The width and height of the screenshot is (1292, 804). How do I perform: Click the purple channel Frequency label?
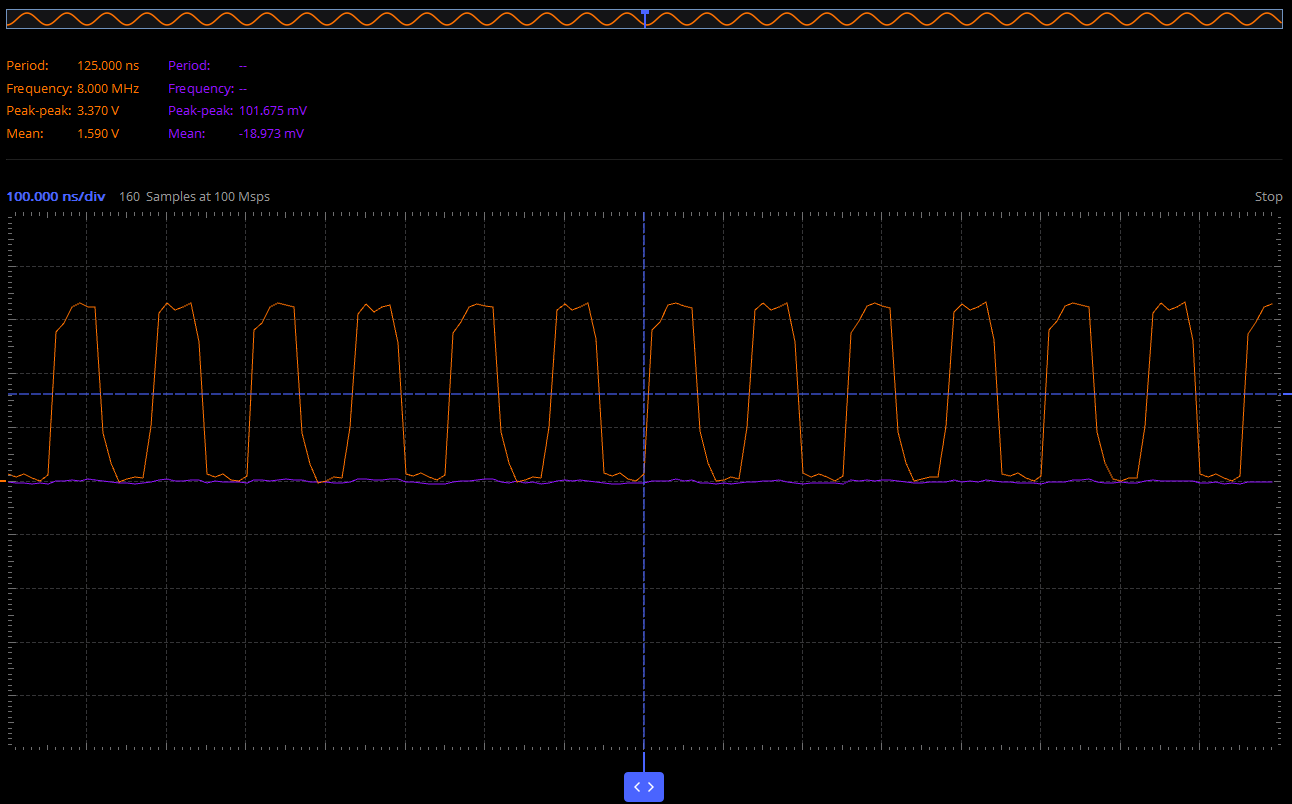[x=201, y=89]
